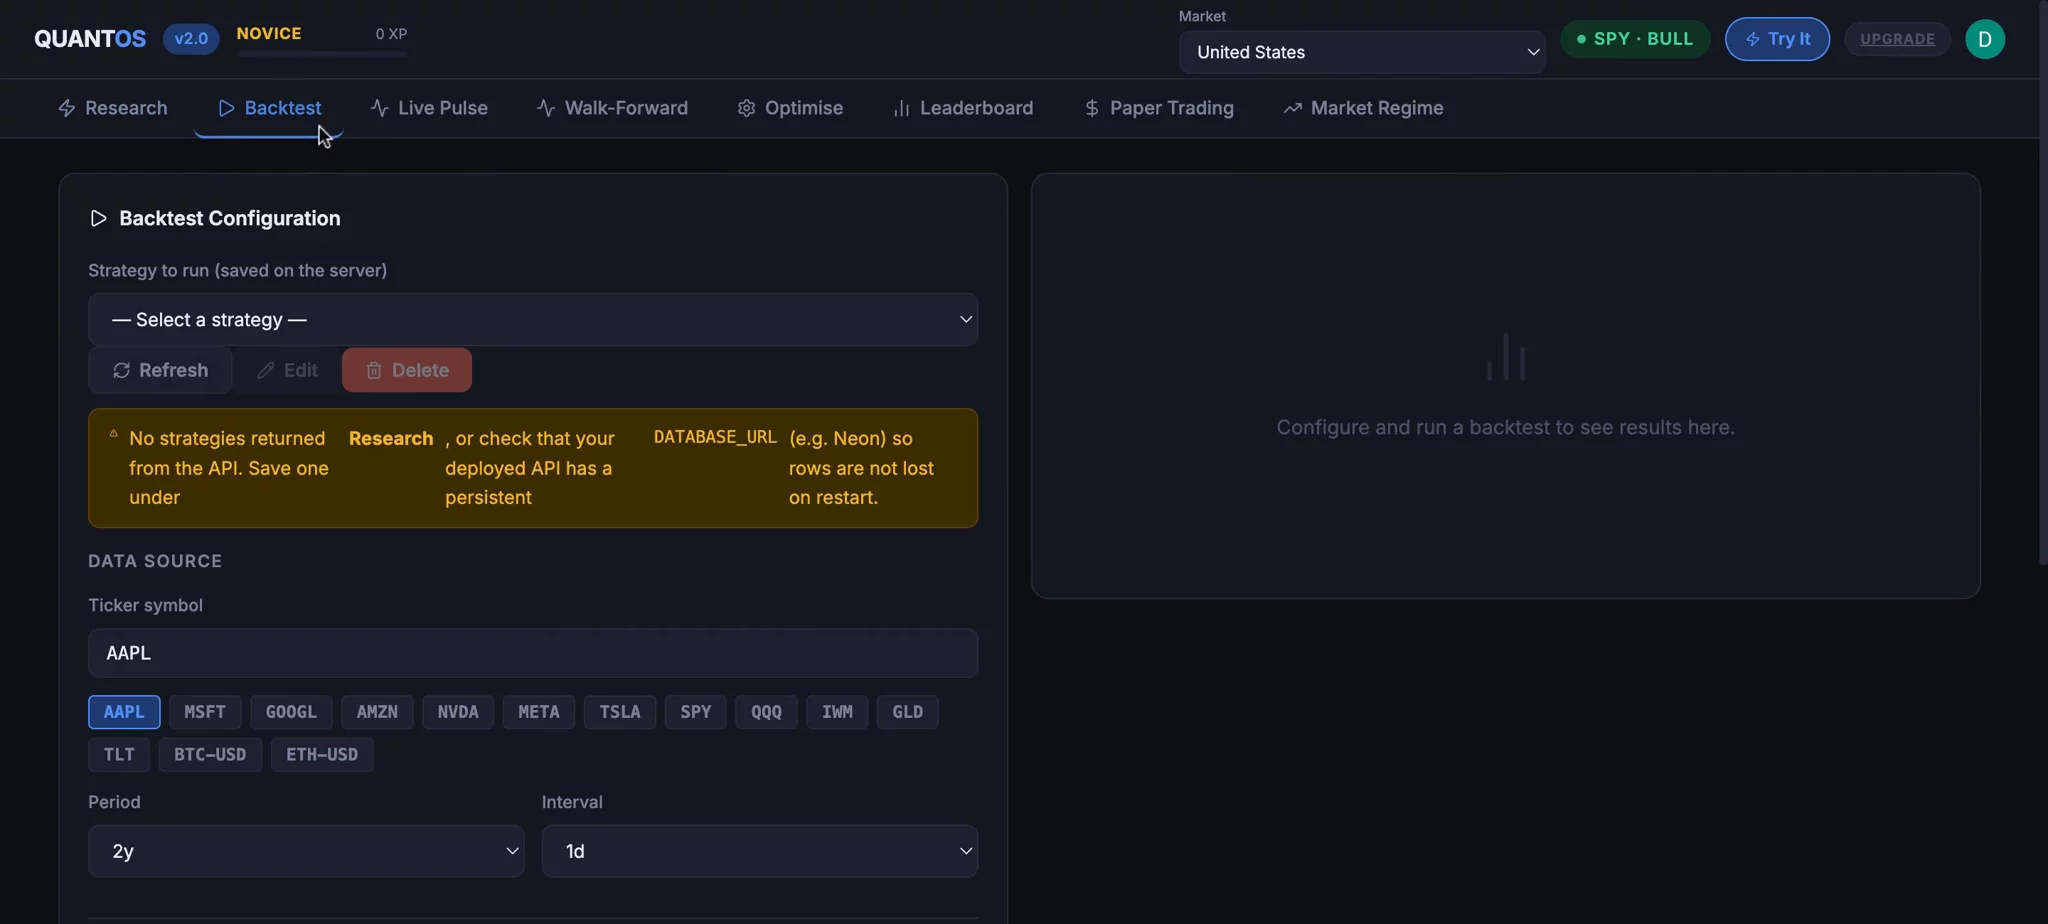
Task: Click the XP progress bar
Action: [x=322, y=54]
